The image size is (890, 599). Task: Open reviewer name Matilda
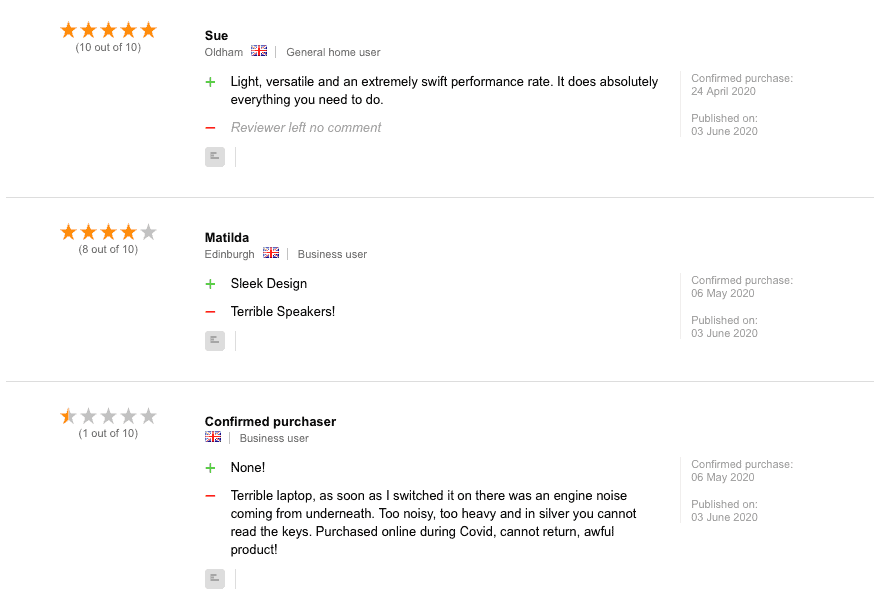(226, 237)
